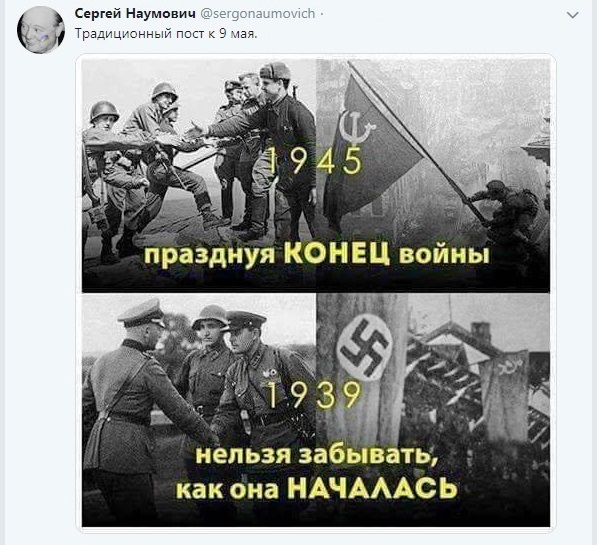Open the wooden post photo, bottom right
597x545 pixels.
pyautogui.click(x=433, y=410)
